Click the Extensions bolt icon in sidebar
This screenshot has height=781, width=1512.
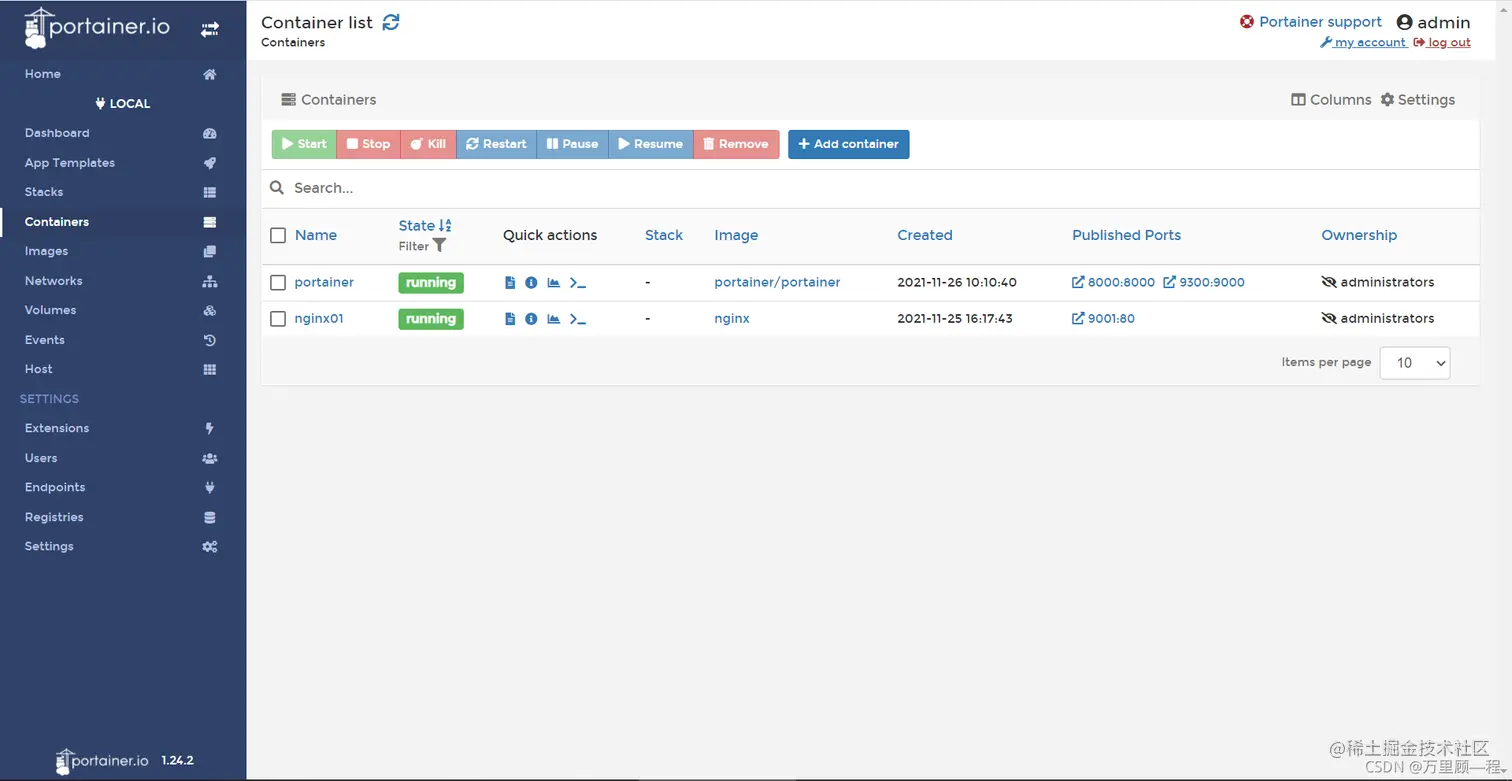(209, 428)
